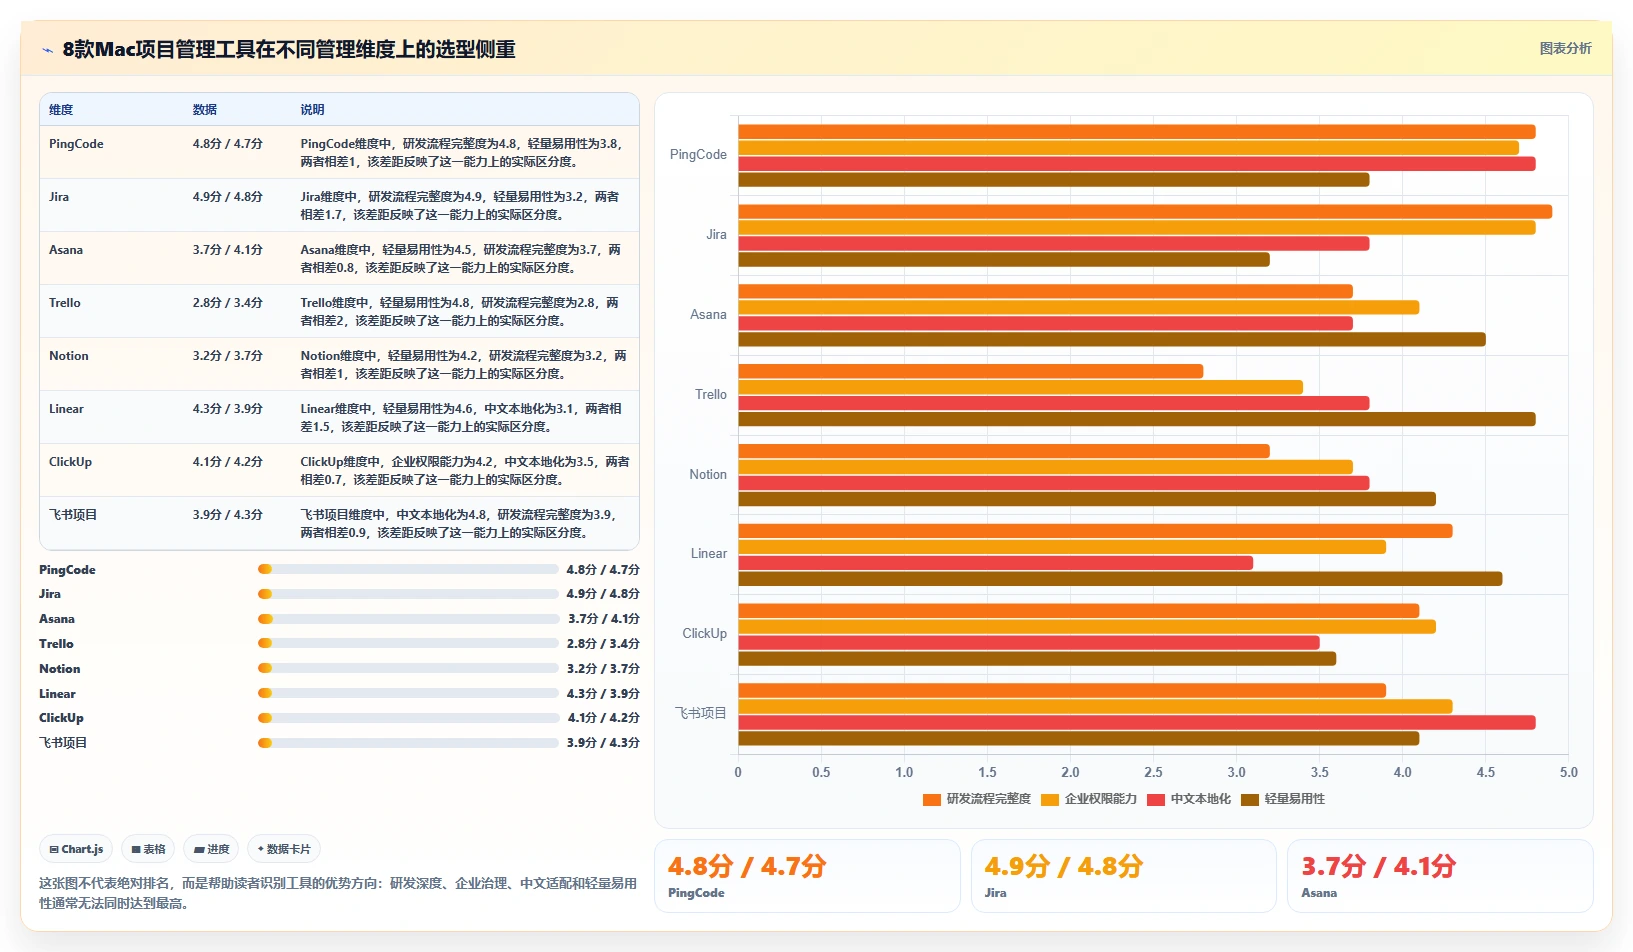This screenshot has width=1633, height=952.
Task: Click 飞书项目's red 中文本地化 bar in the chart
Action: [1137, 722]
